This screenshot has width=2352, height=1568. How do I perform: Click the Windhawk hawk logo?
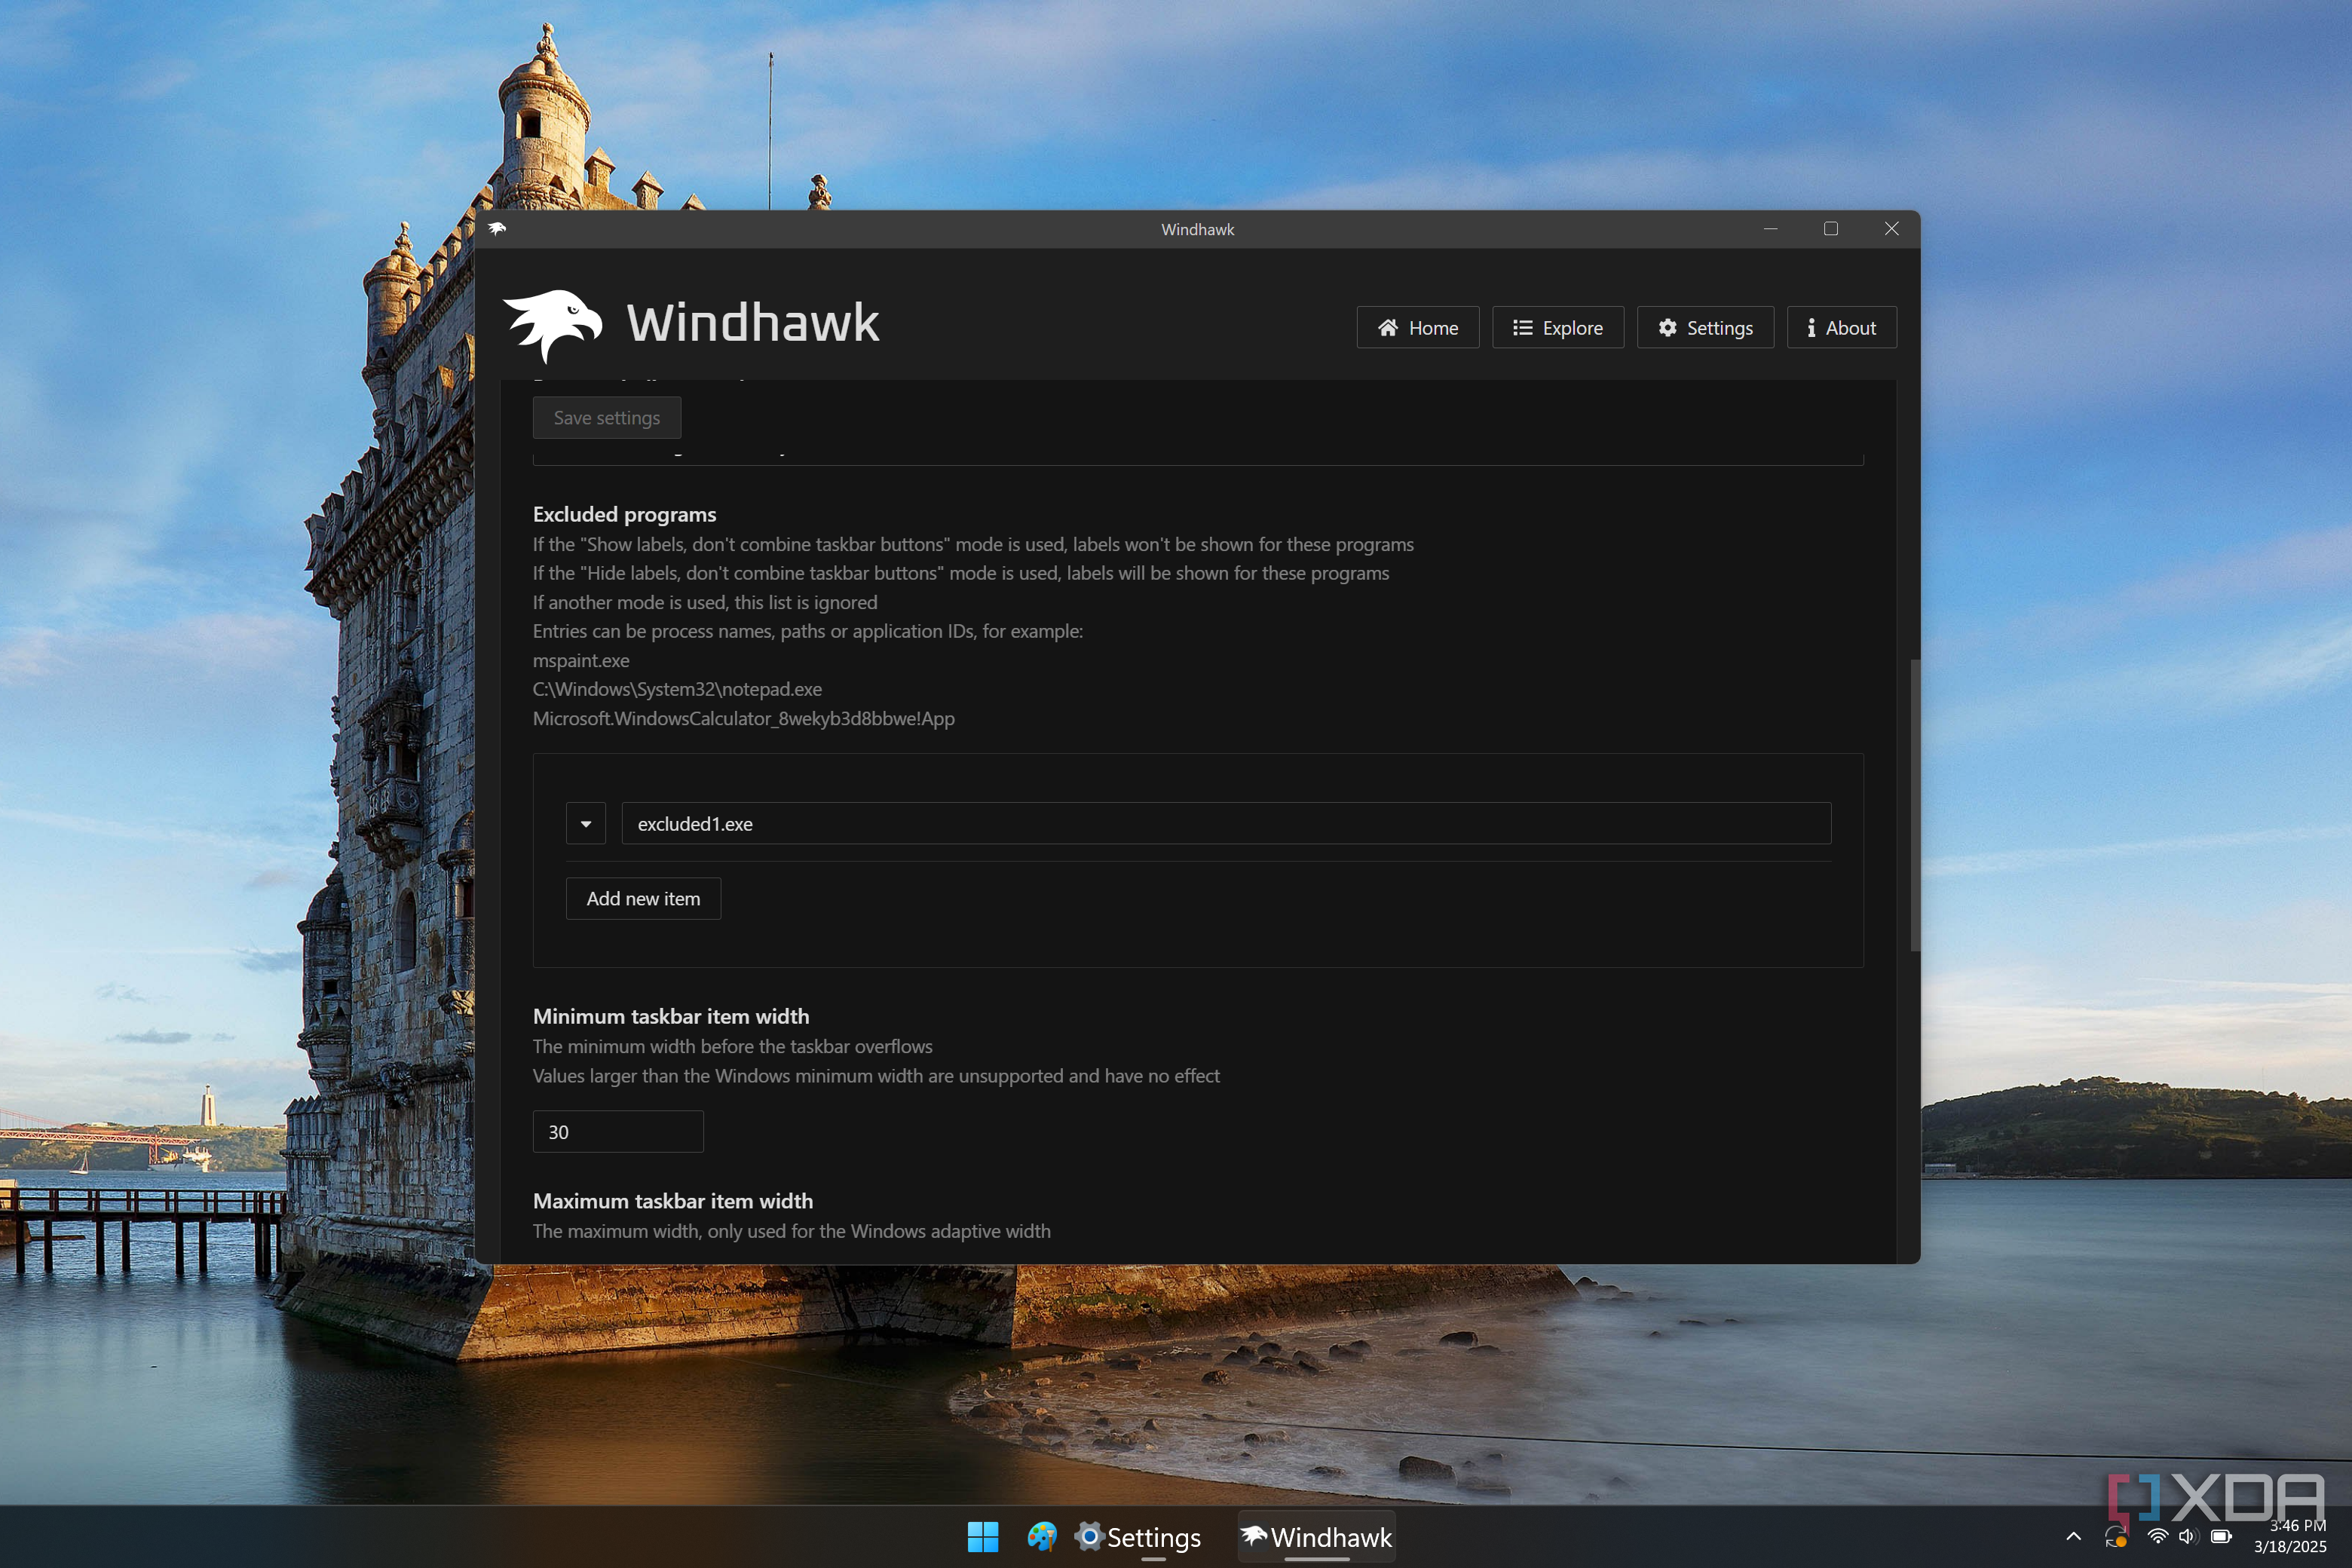[553, 324]
